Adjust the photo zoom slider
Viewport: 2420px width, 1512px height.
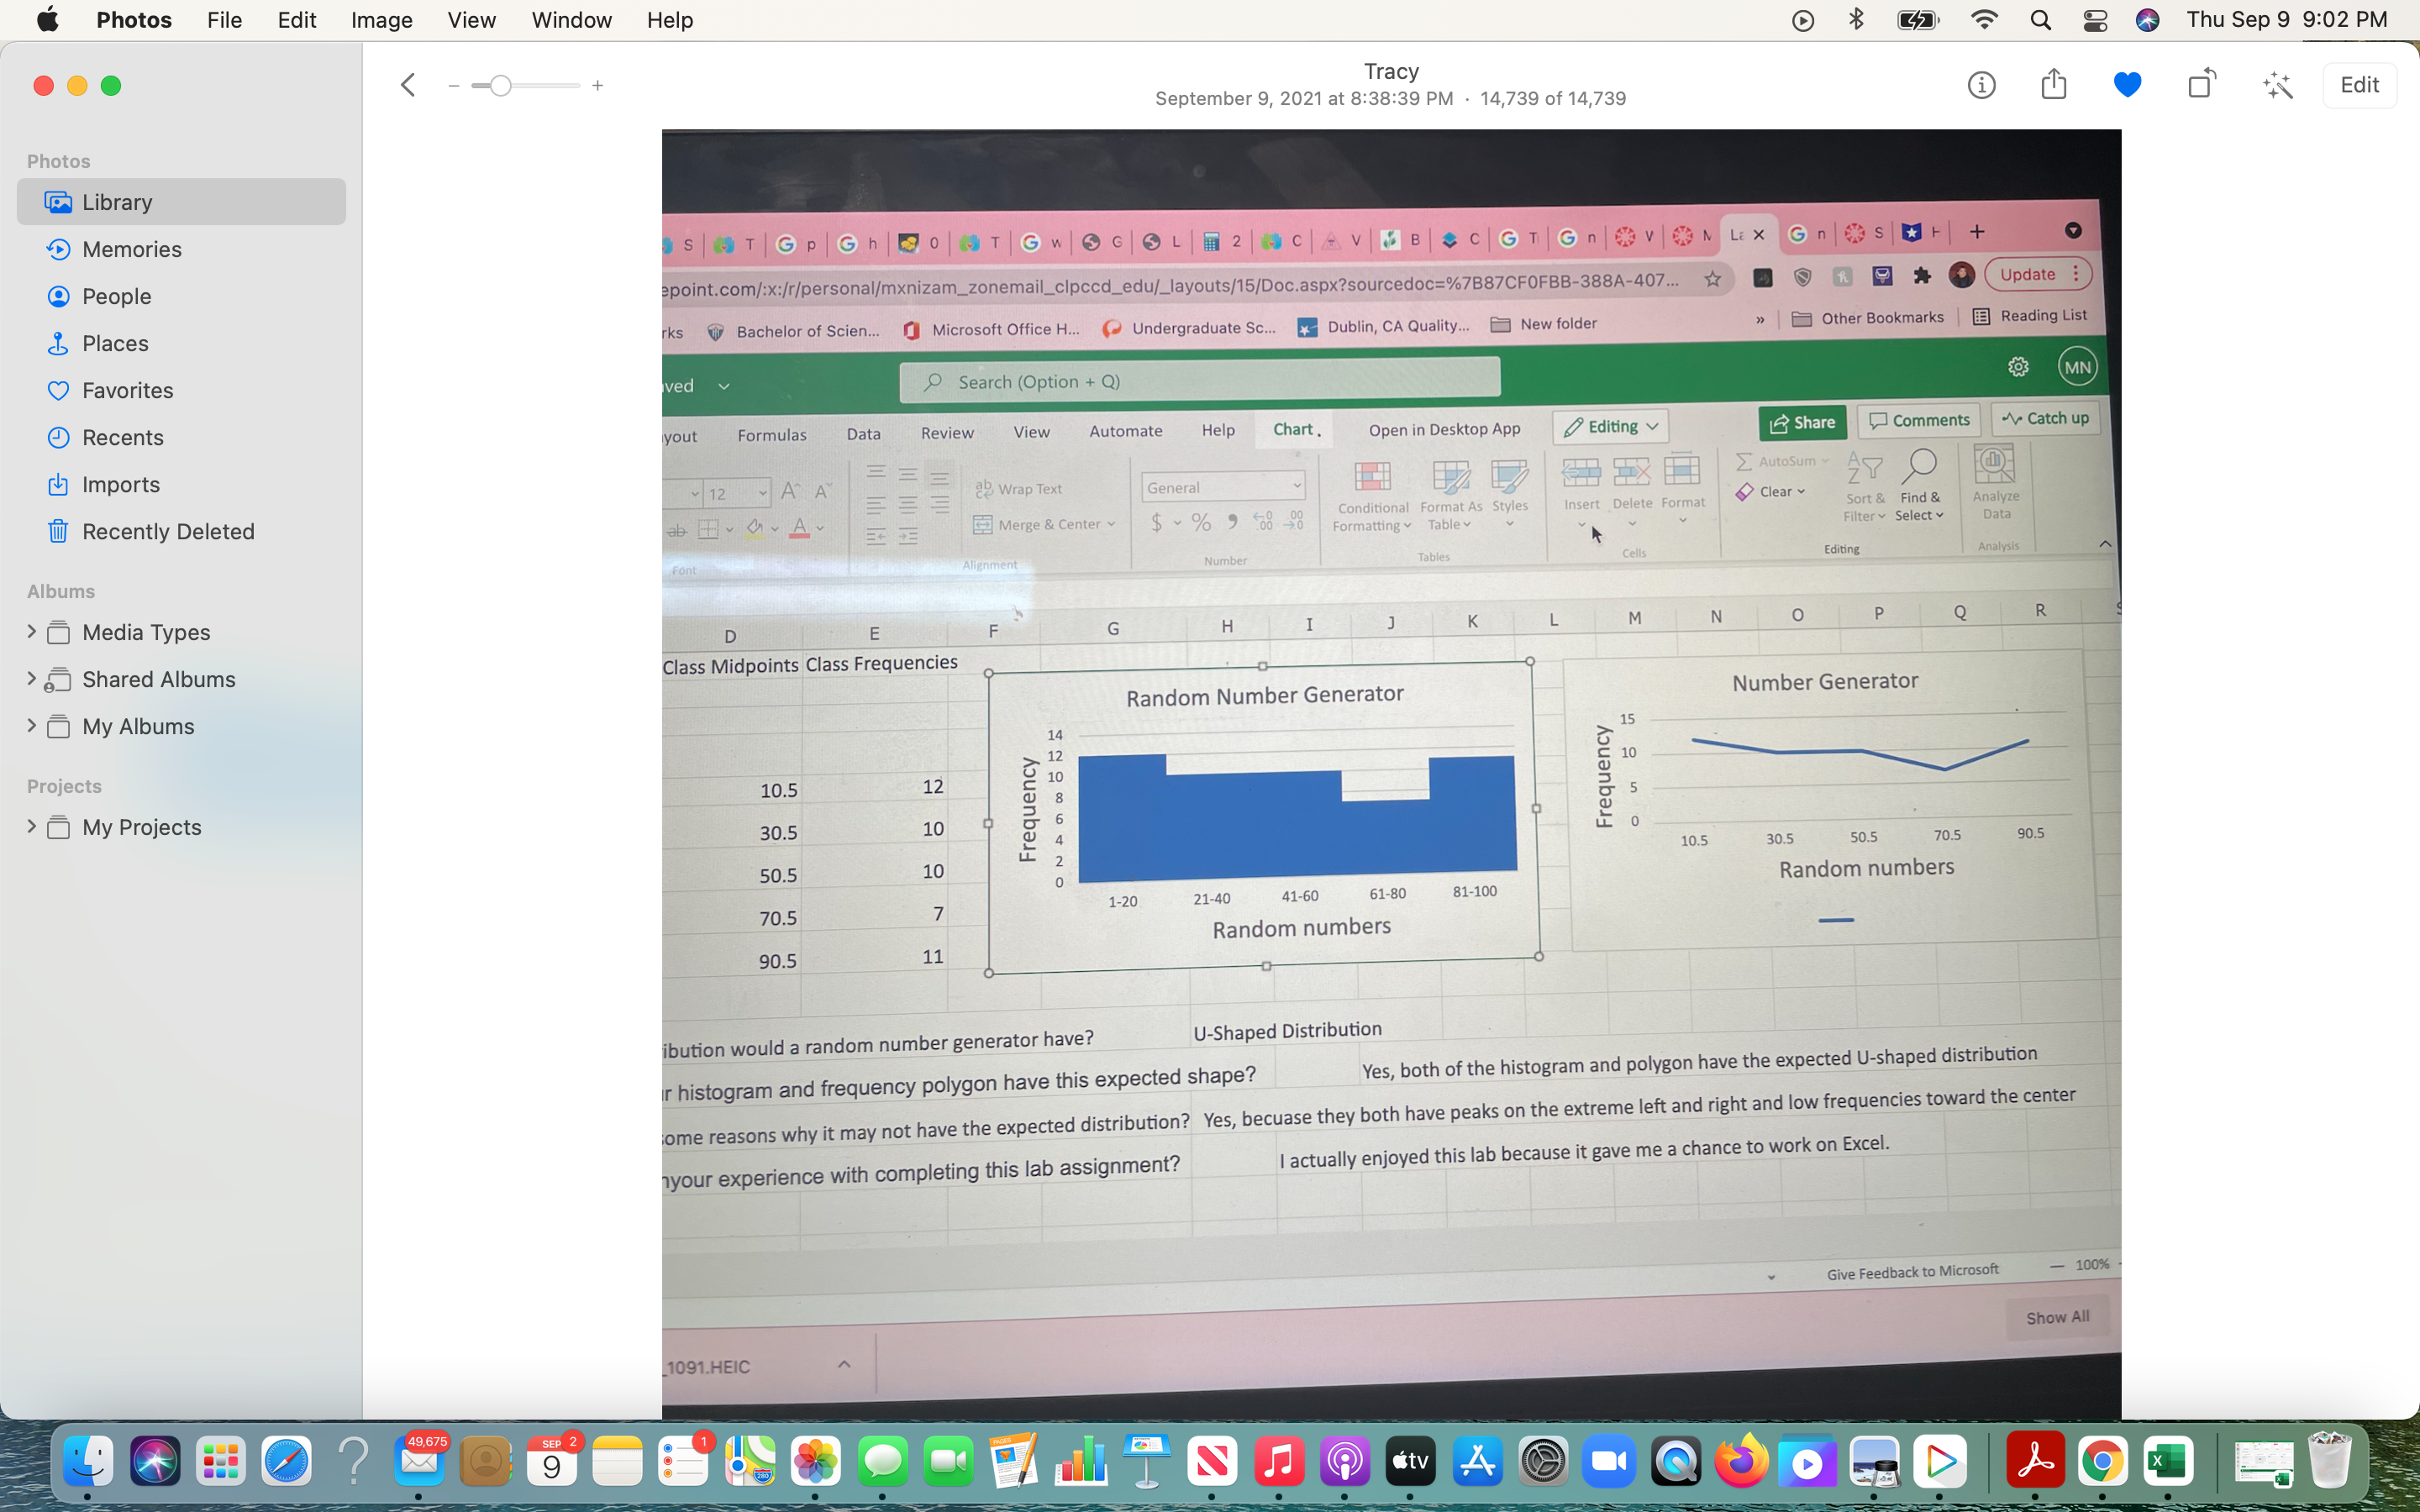click(x=501, y=86)
